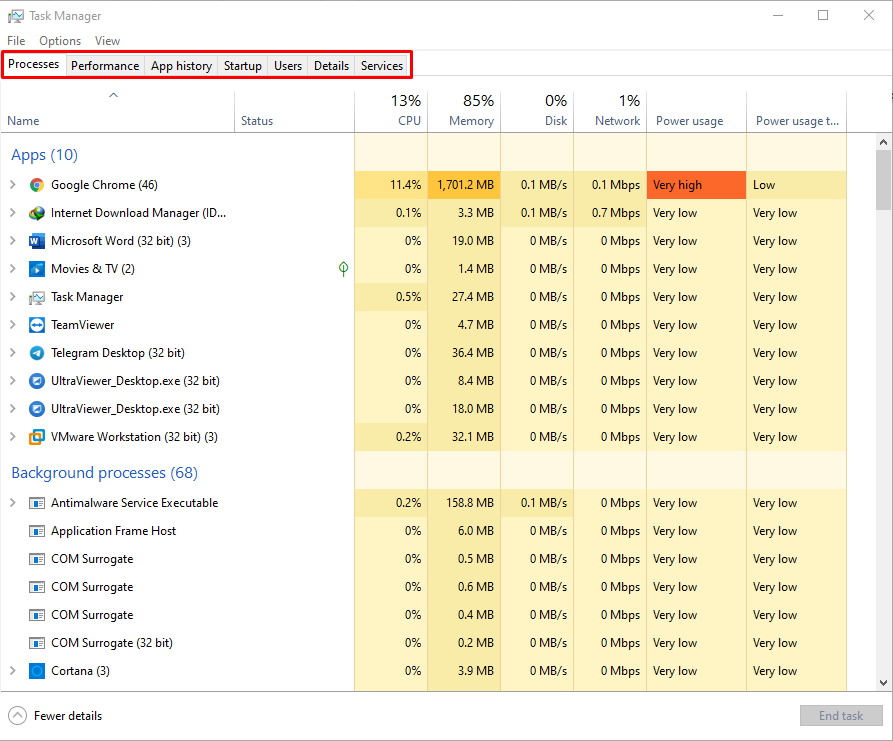Expand the Google Chrome process group

[x=13, y=185]
